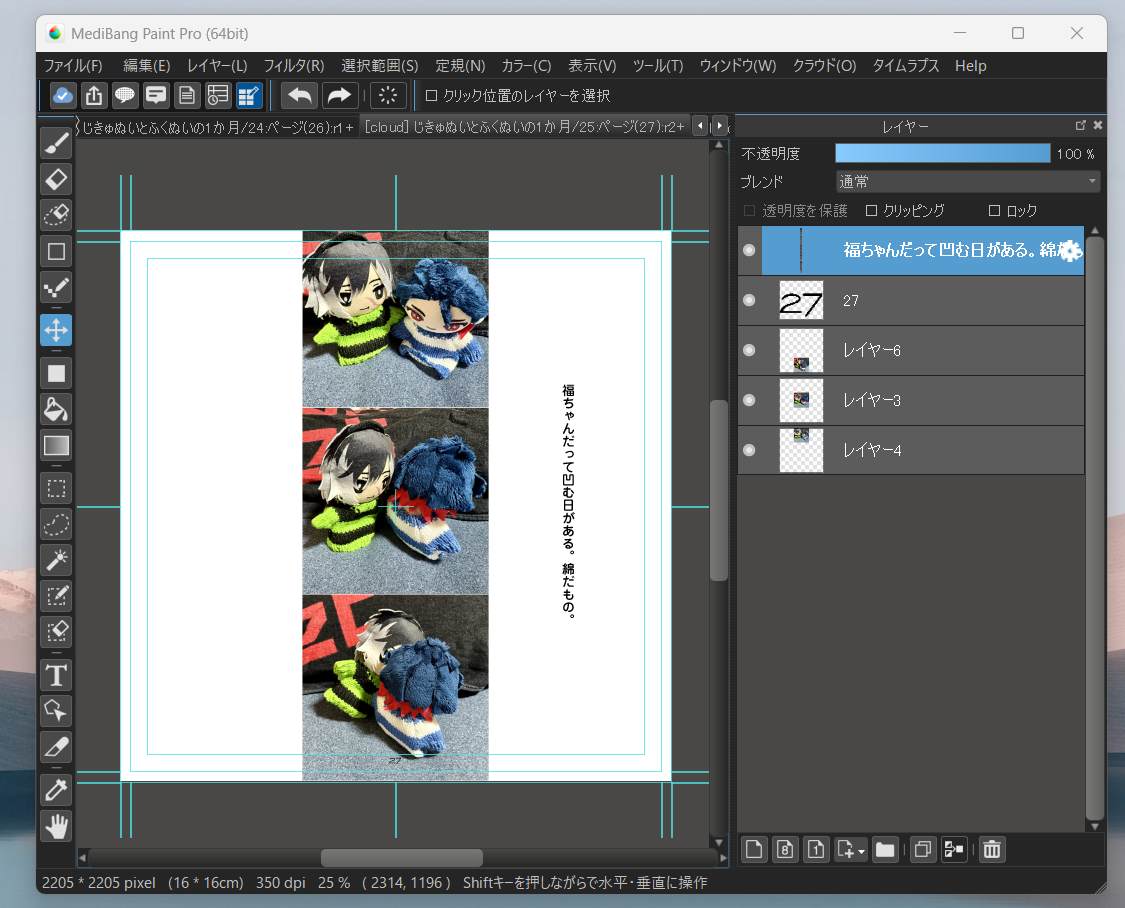1125x908 pixels.
Task: Enable the Clipping checkbox
Action: 871,211
